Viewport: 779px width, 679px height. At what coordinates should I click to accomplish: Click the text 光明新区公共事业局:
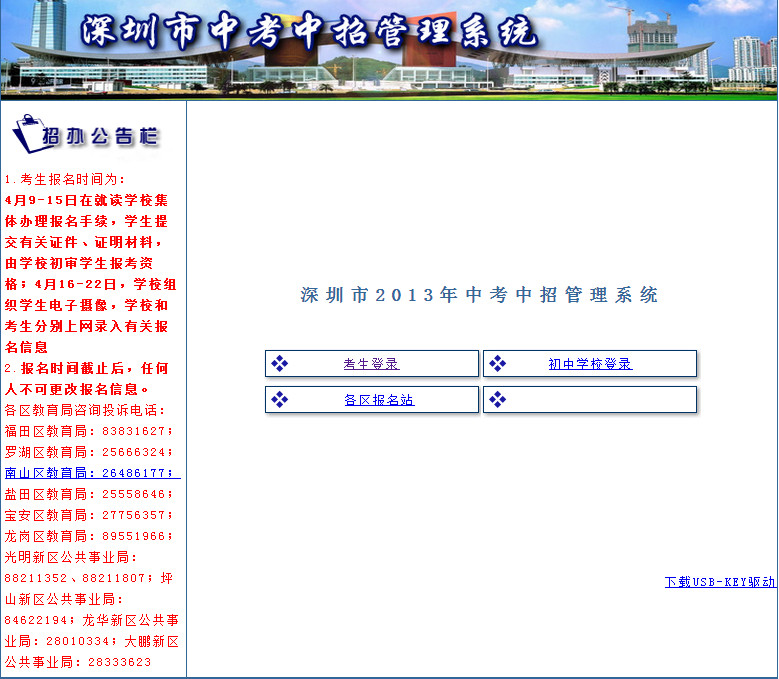point(71,557)
